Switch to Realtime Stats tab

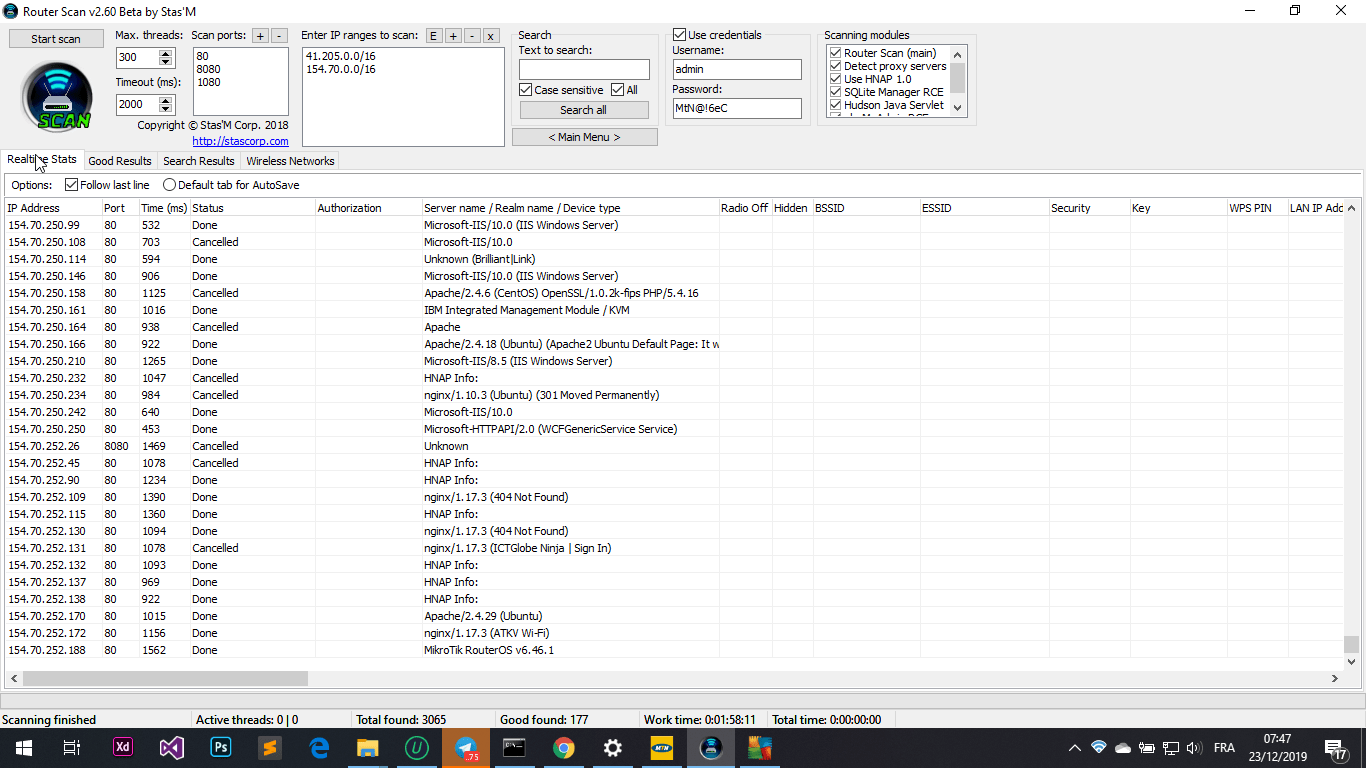(42, 160)
